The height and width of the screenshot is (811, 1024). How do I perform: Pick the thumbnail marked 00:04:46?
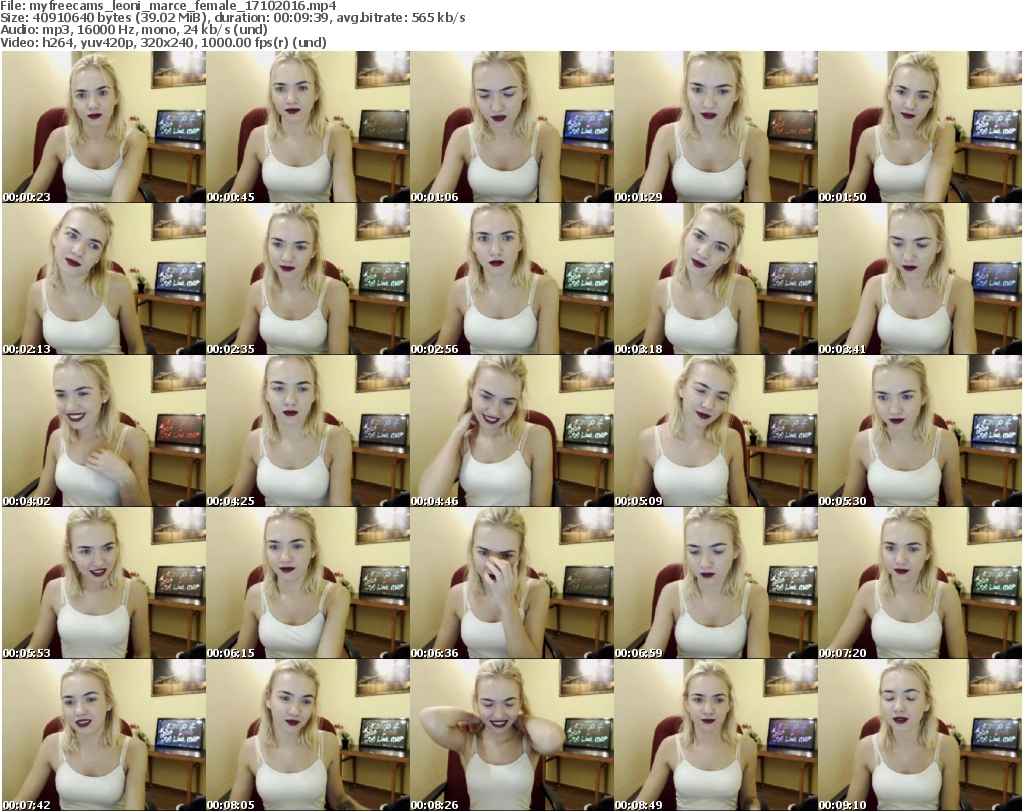coord(512,431)
